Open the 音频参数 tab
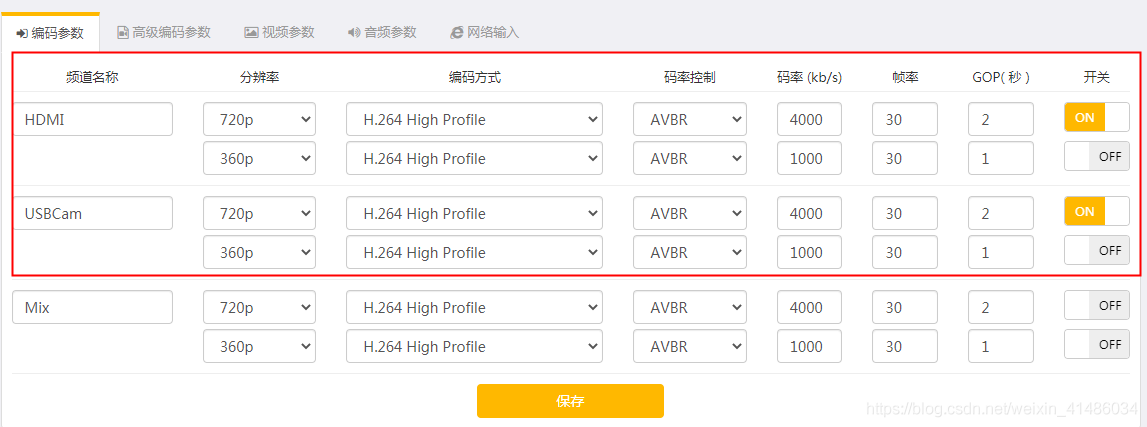This screenshot has height=427, width=1147. [x=382, y=32]
